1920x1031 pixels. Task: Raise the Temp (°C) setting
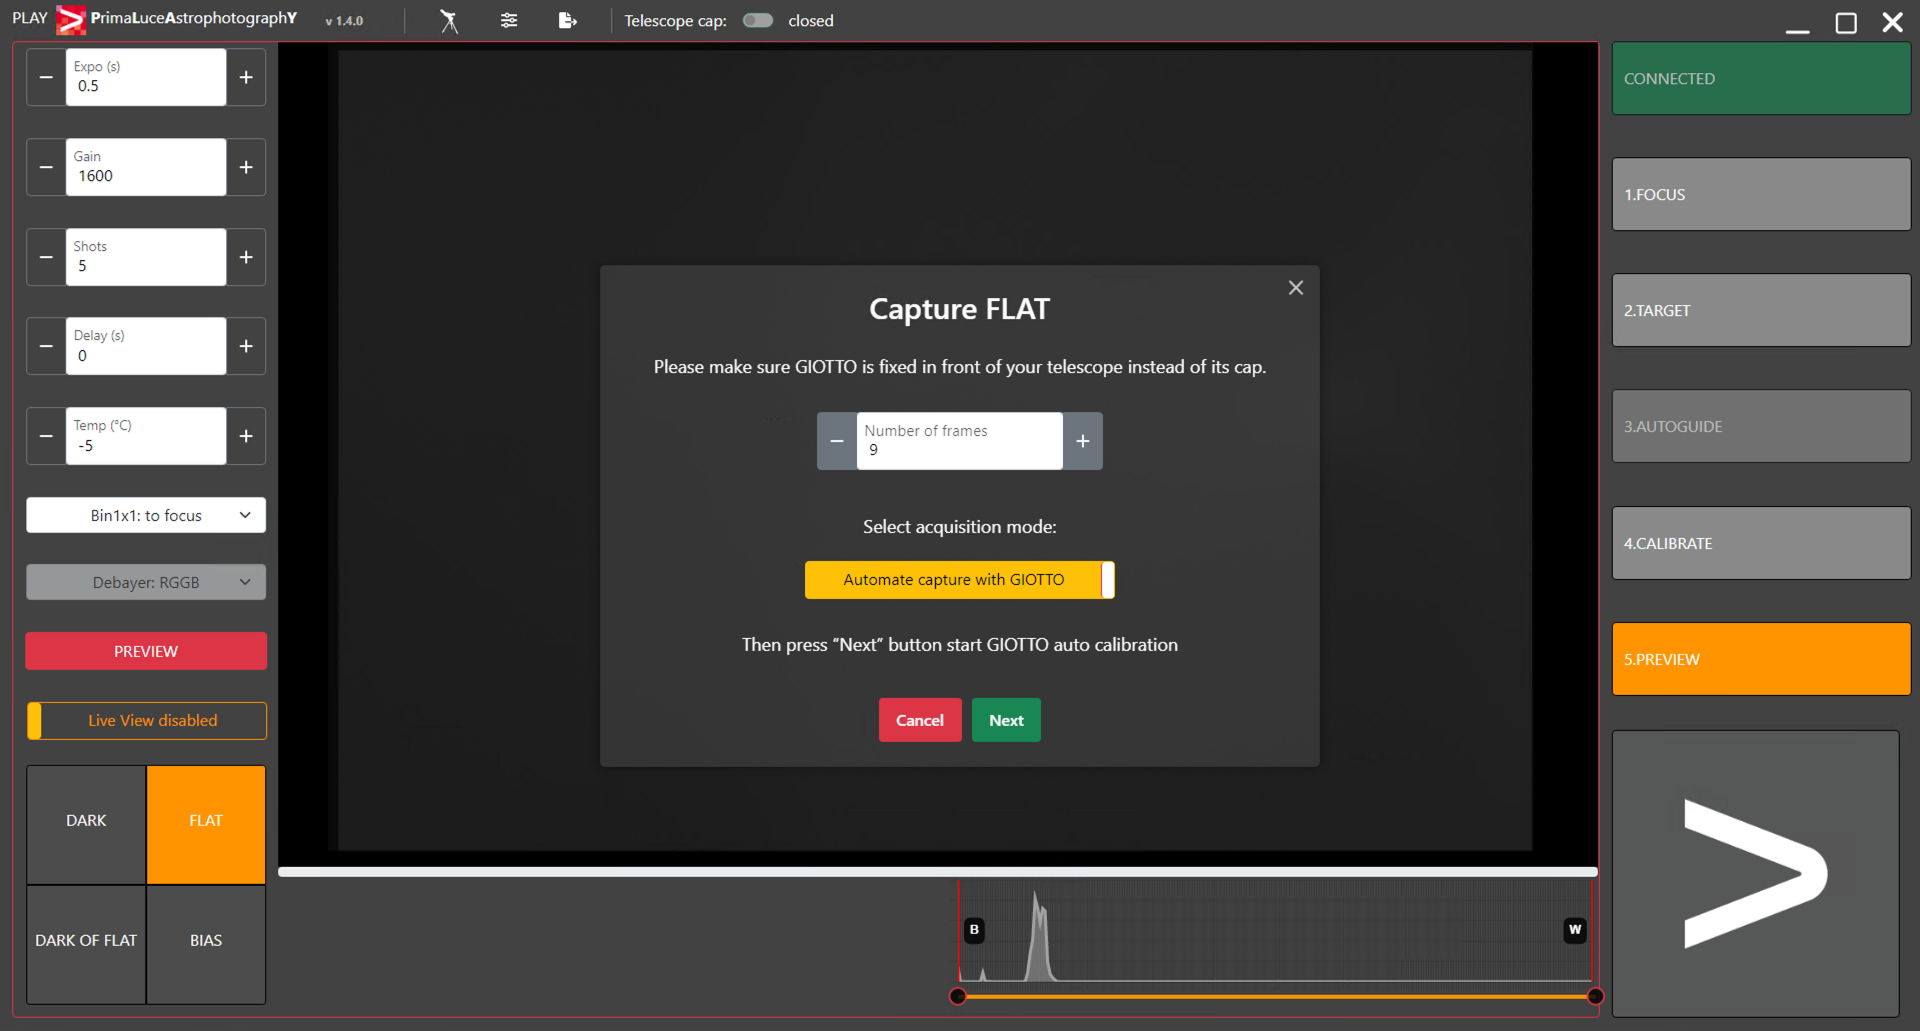(246, 436)
